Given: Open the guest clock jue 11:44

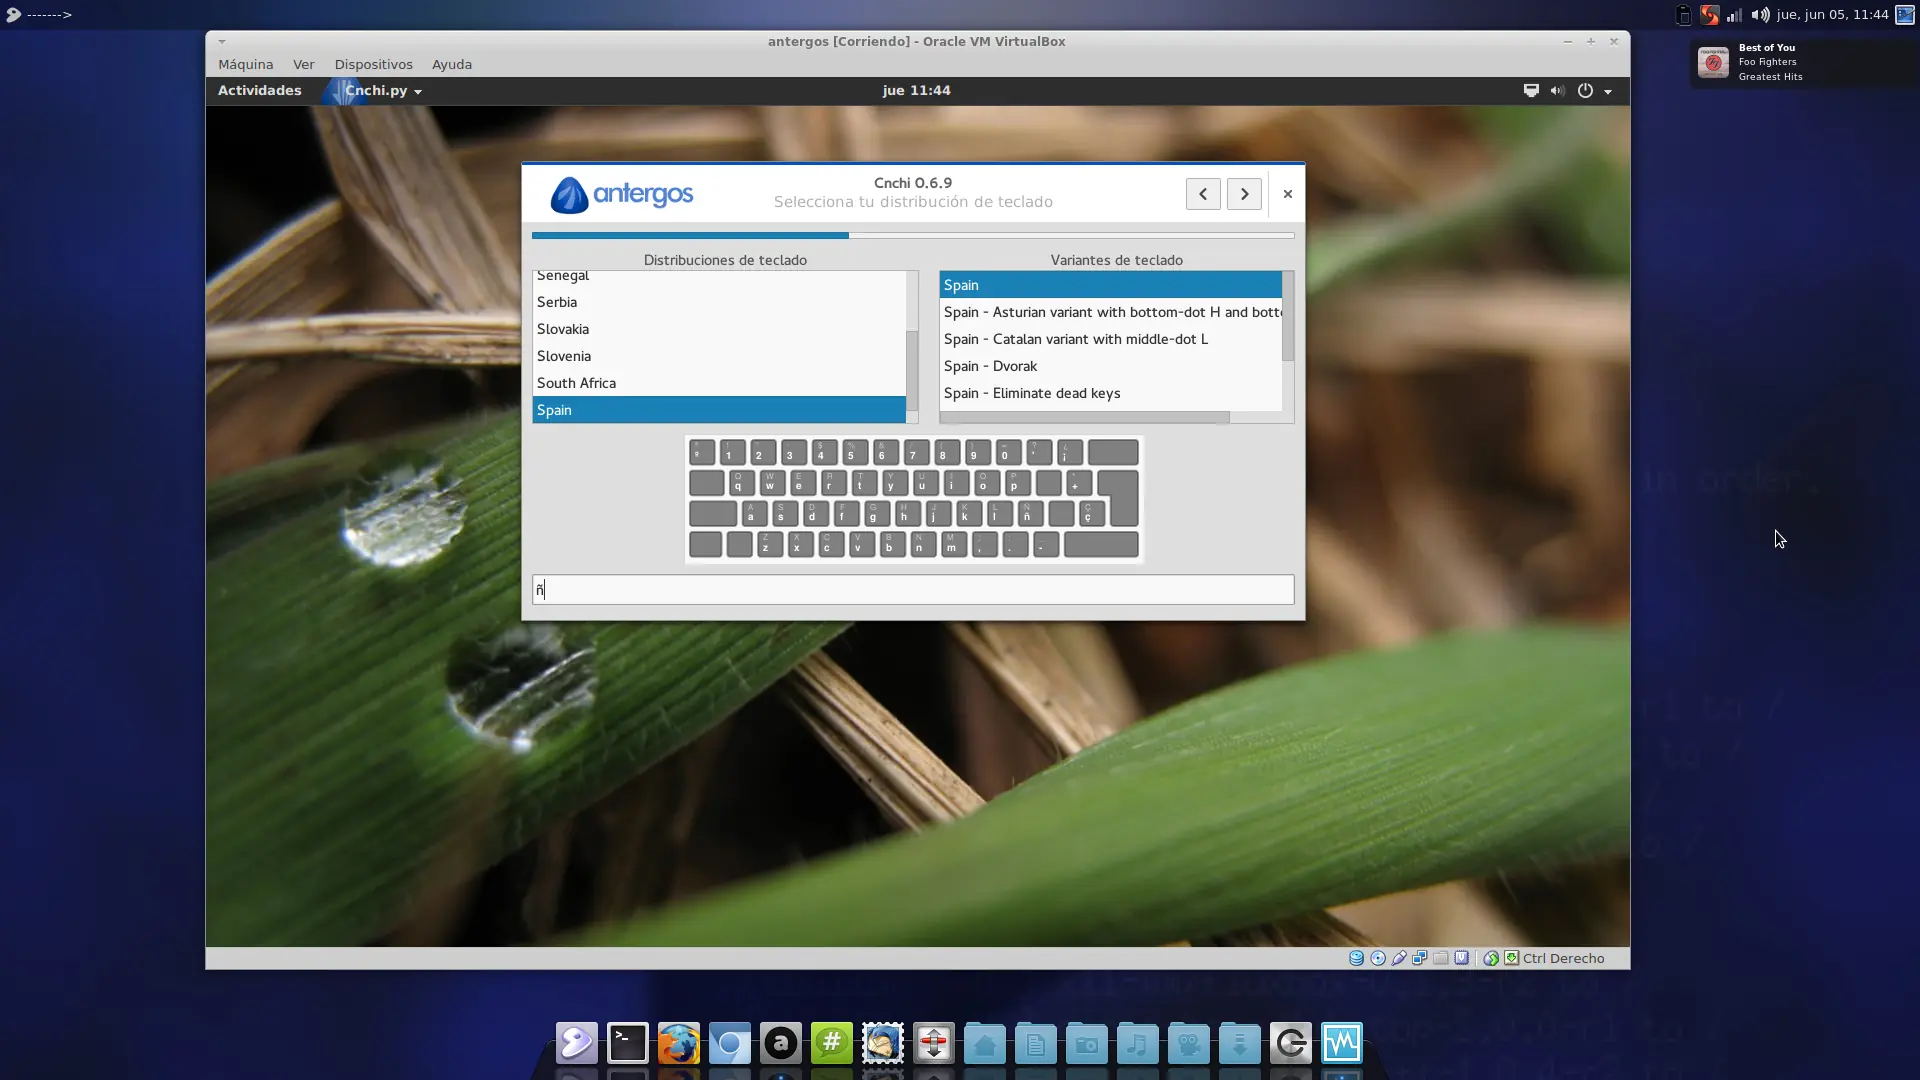Looking at the screenshot, I should [x=916, y=90].
